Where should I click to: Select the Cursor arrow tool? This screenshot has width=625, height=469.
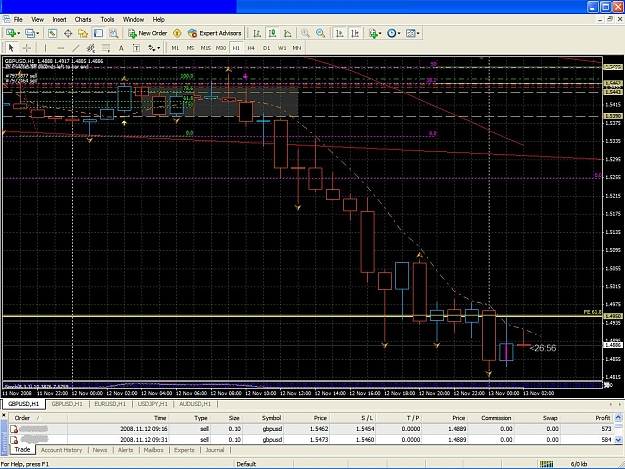(x=11, y=48)
